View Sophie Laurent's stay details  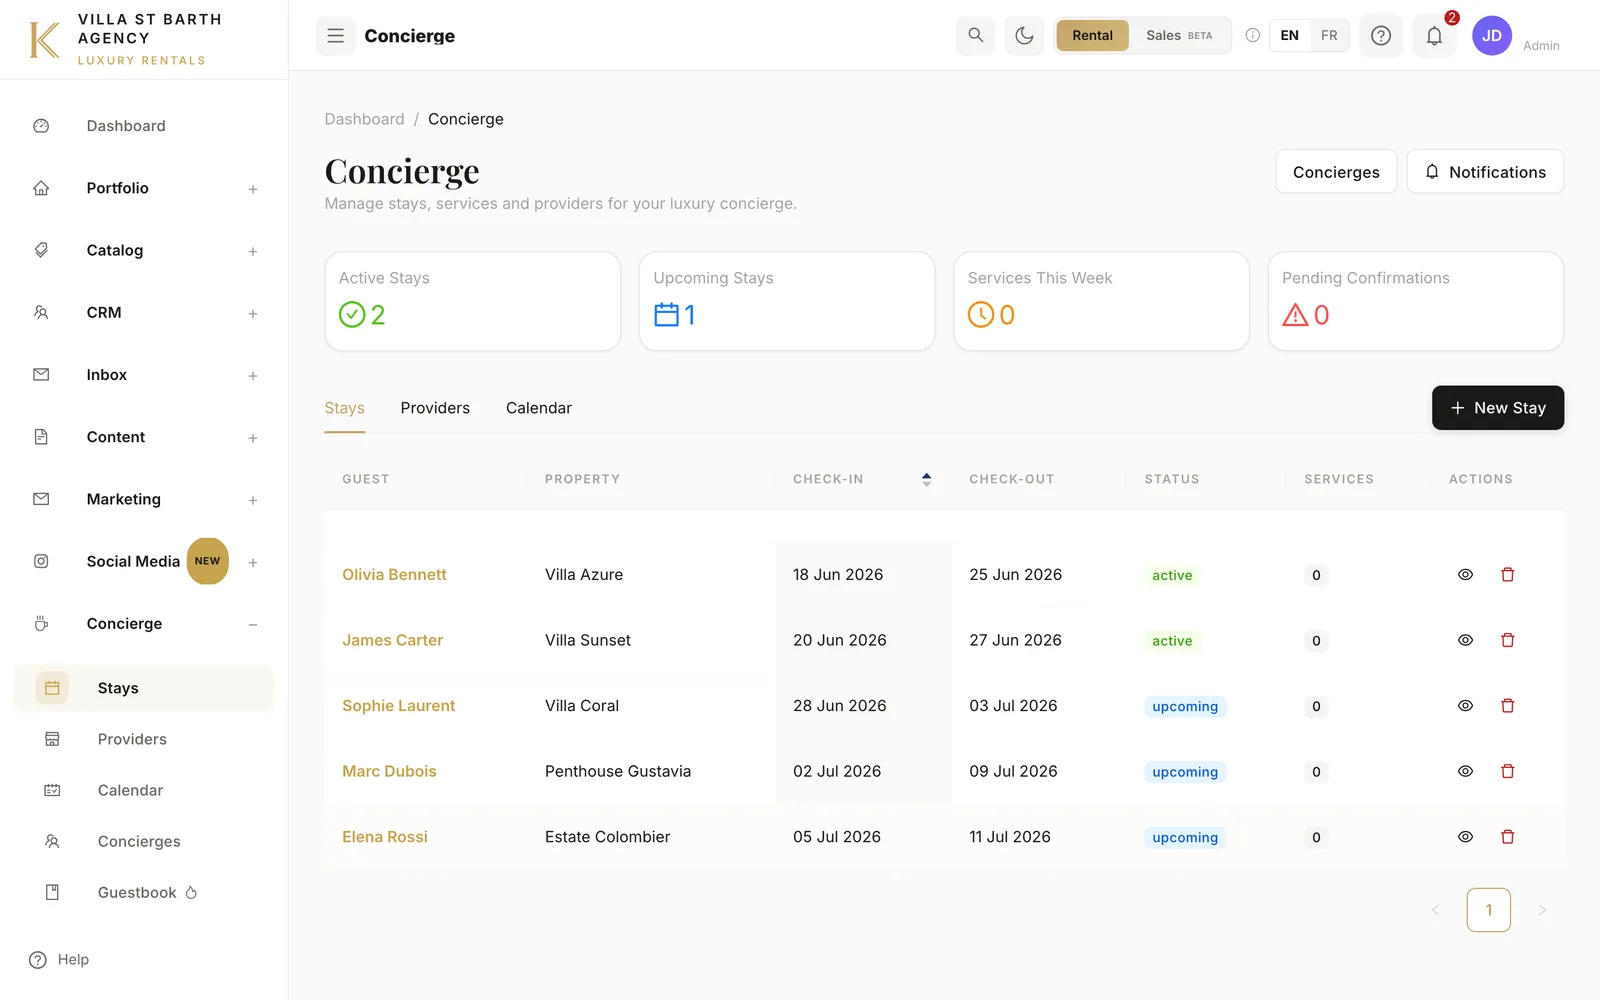(x=1465, y=706)
